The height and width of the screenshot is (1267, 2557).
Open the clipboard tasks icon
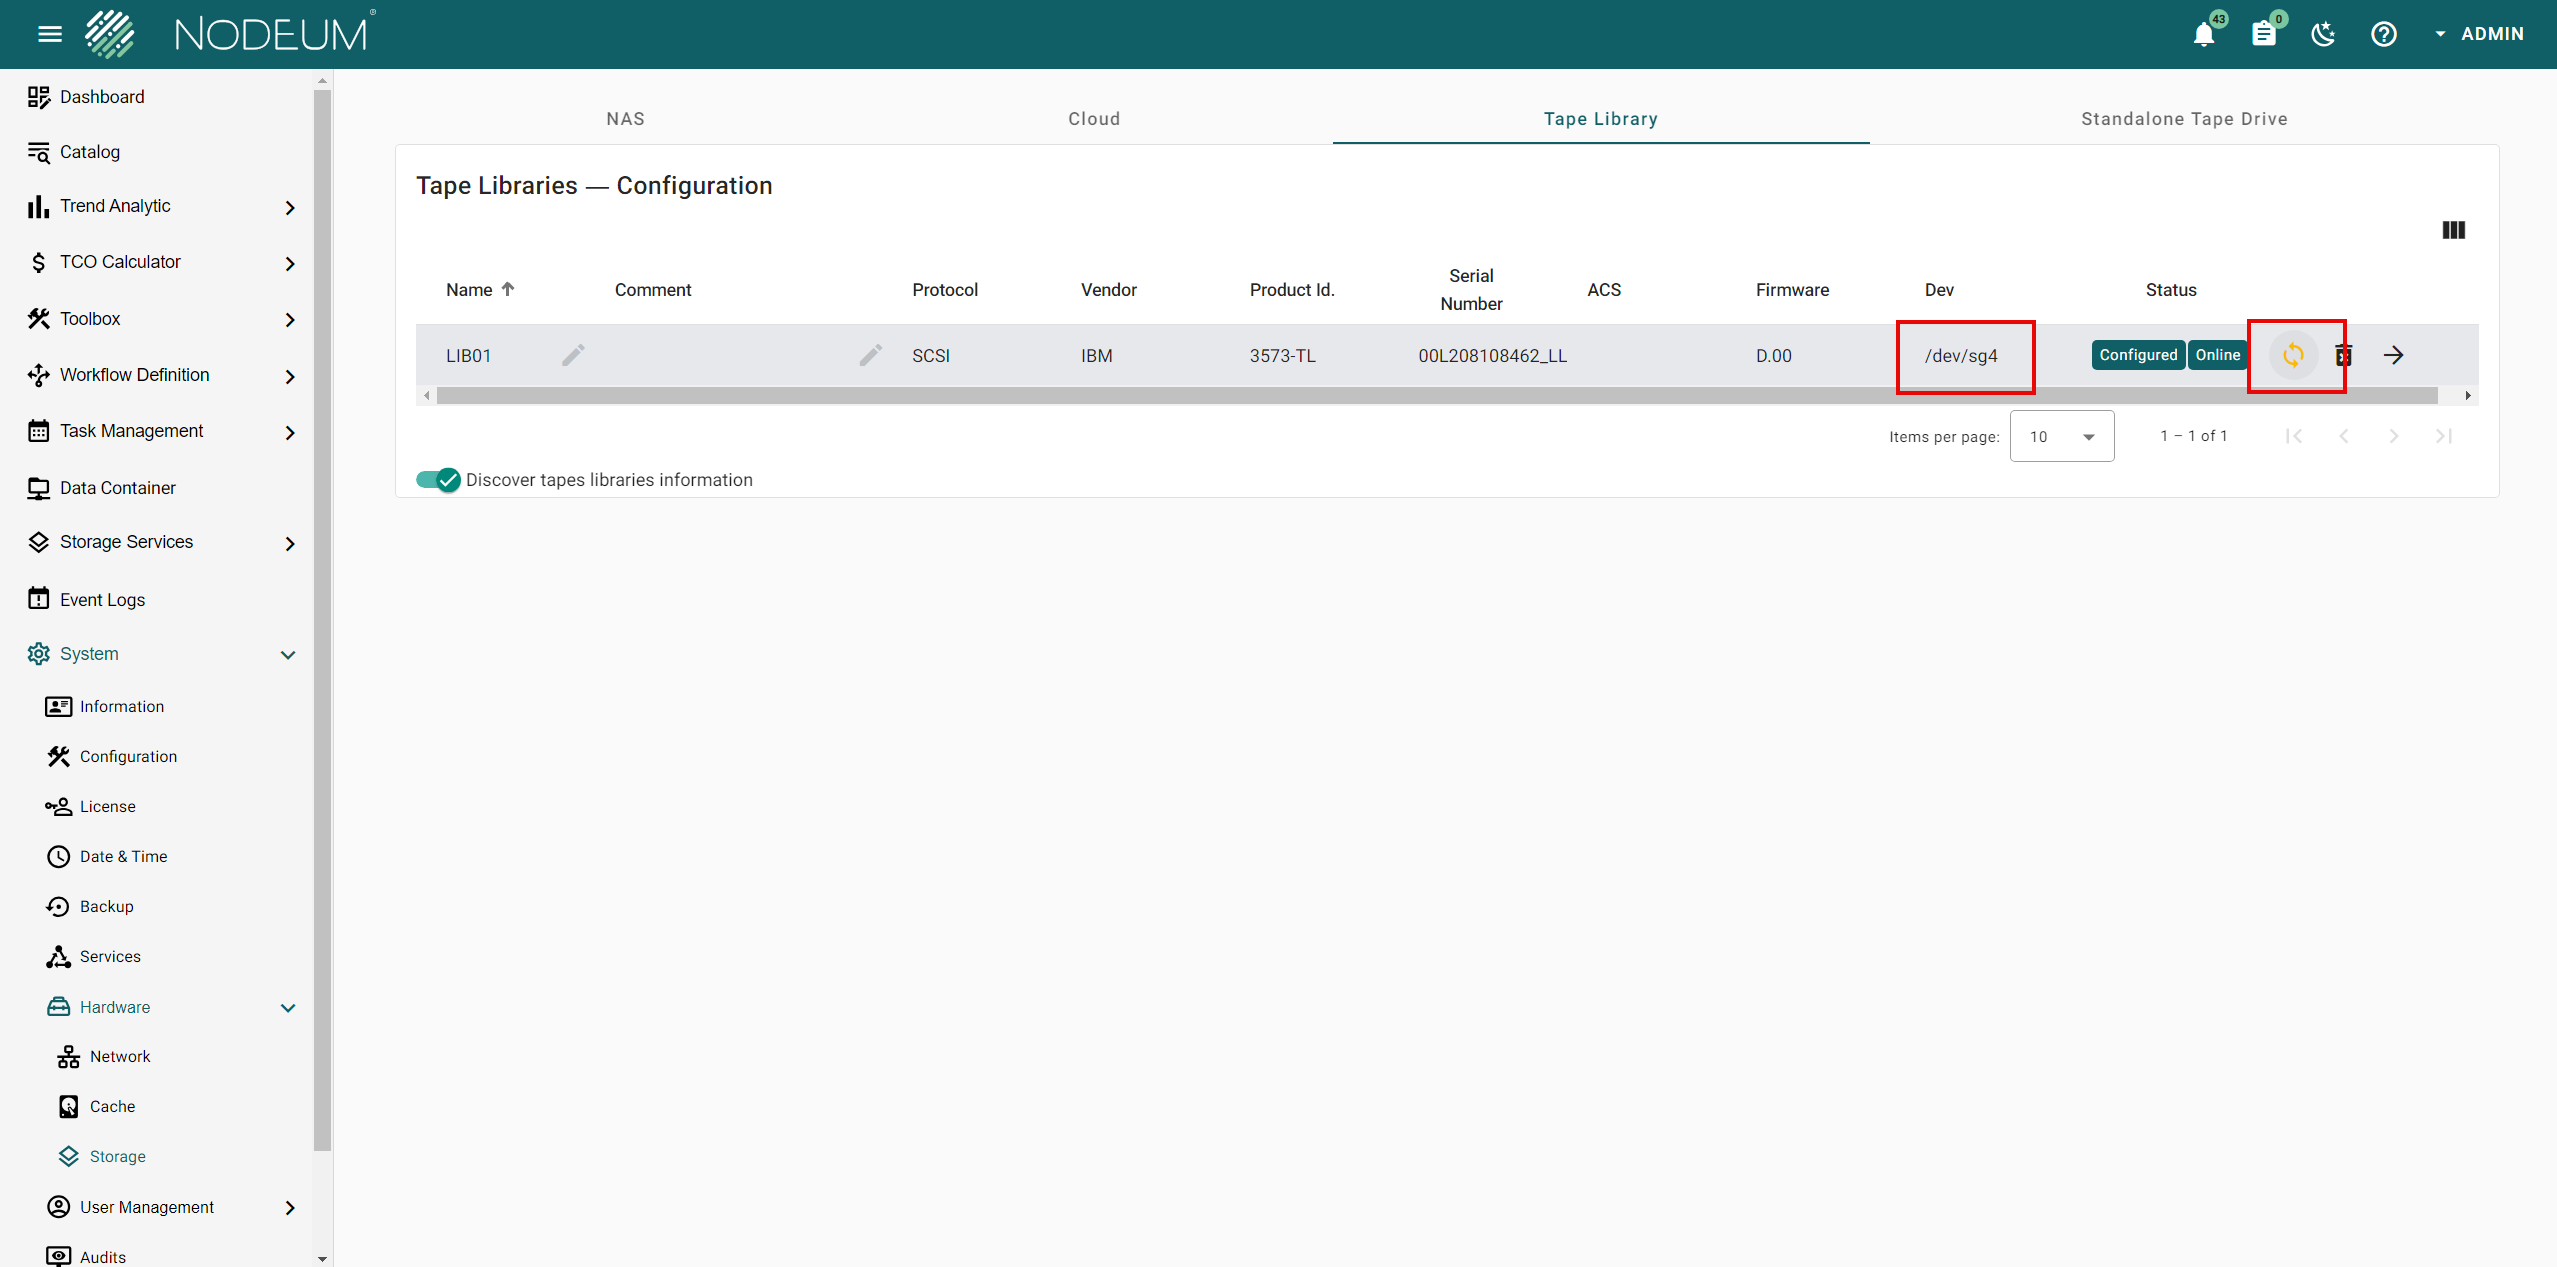[2263, 35]
